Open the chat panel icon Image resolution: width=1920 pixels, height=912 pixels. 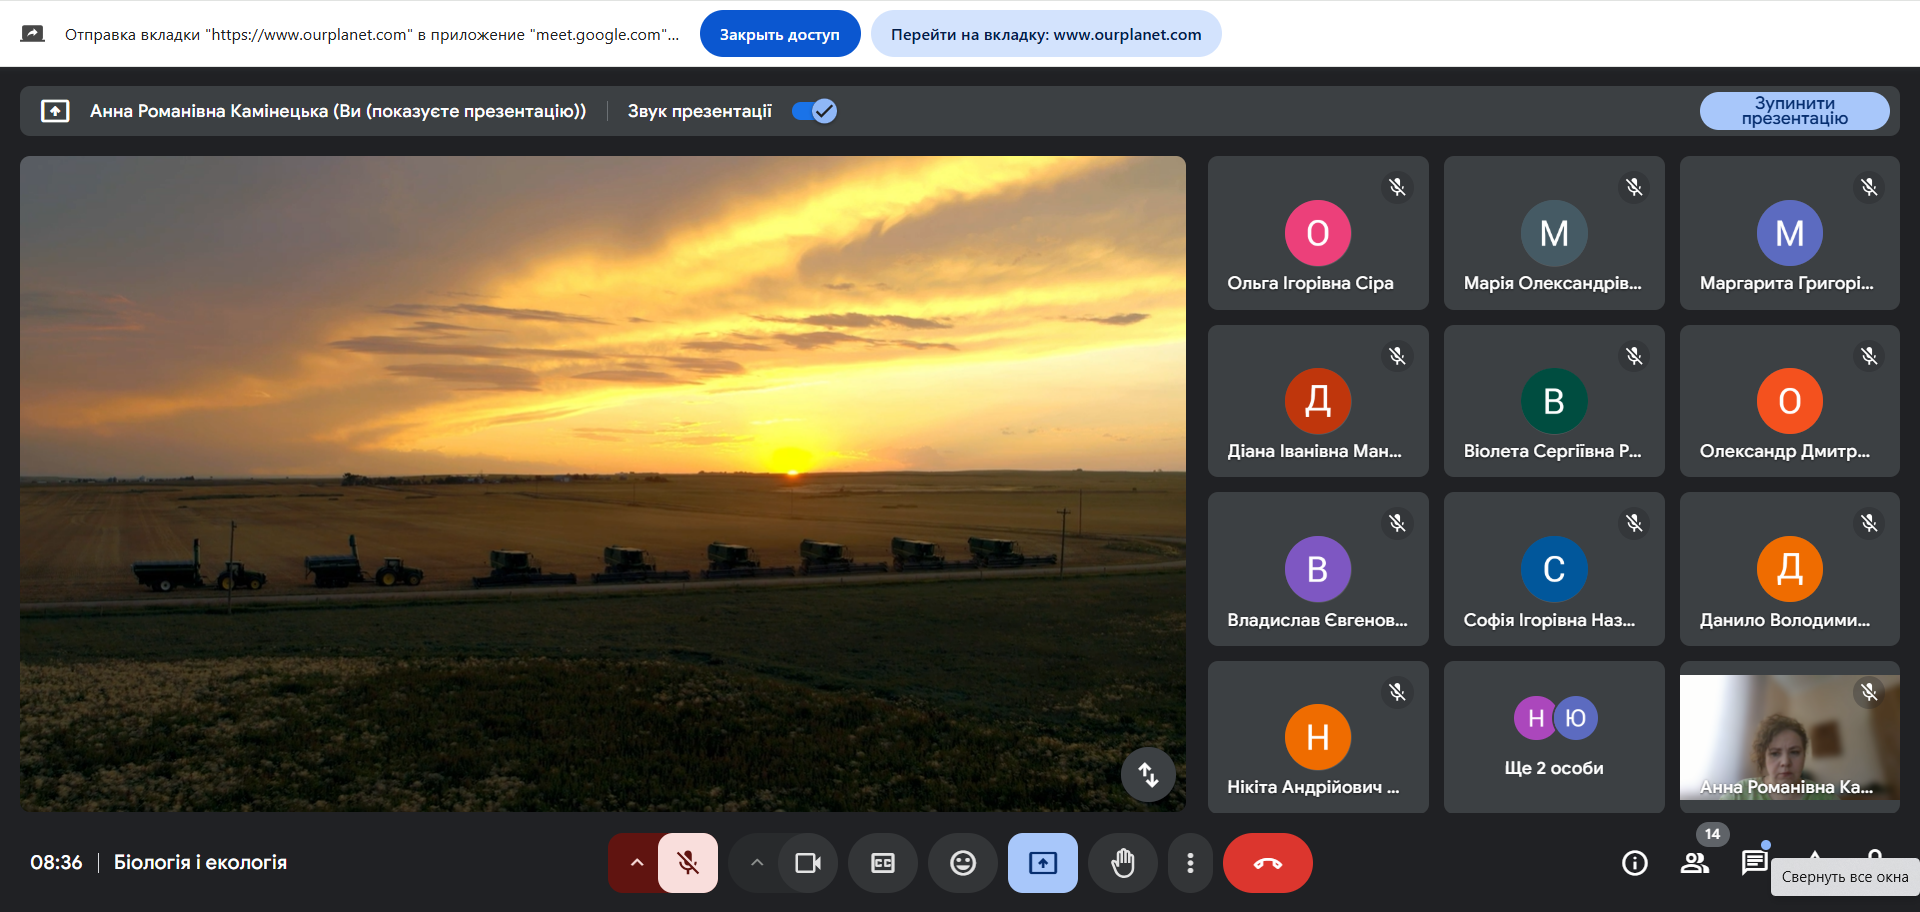[x=1753, y=863]
